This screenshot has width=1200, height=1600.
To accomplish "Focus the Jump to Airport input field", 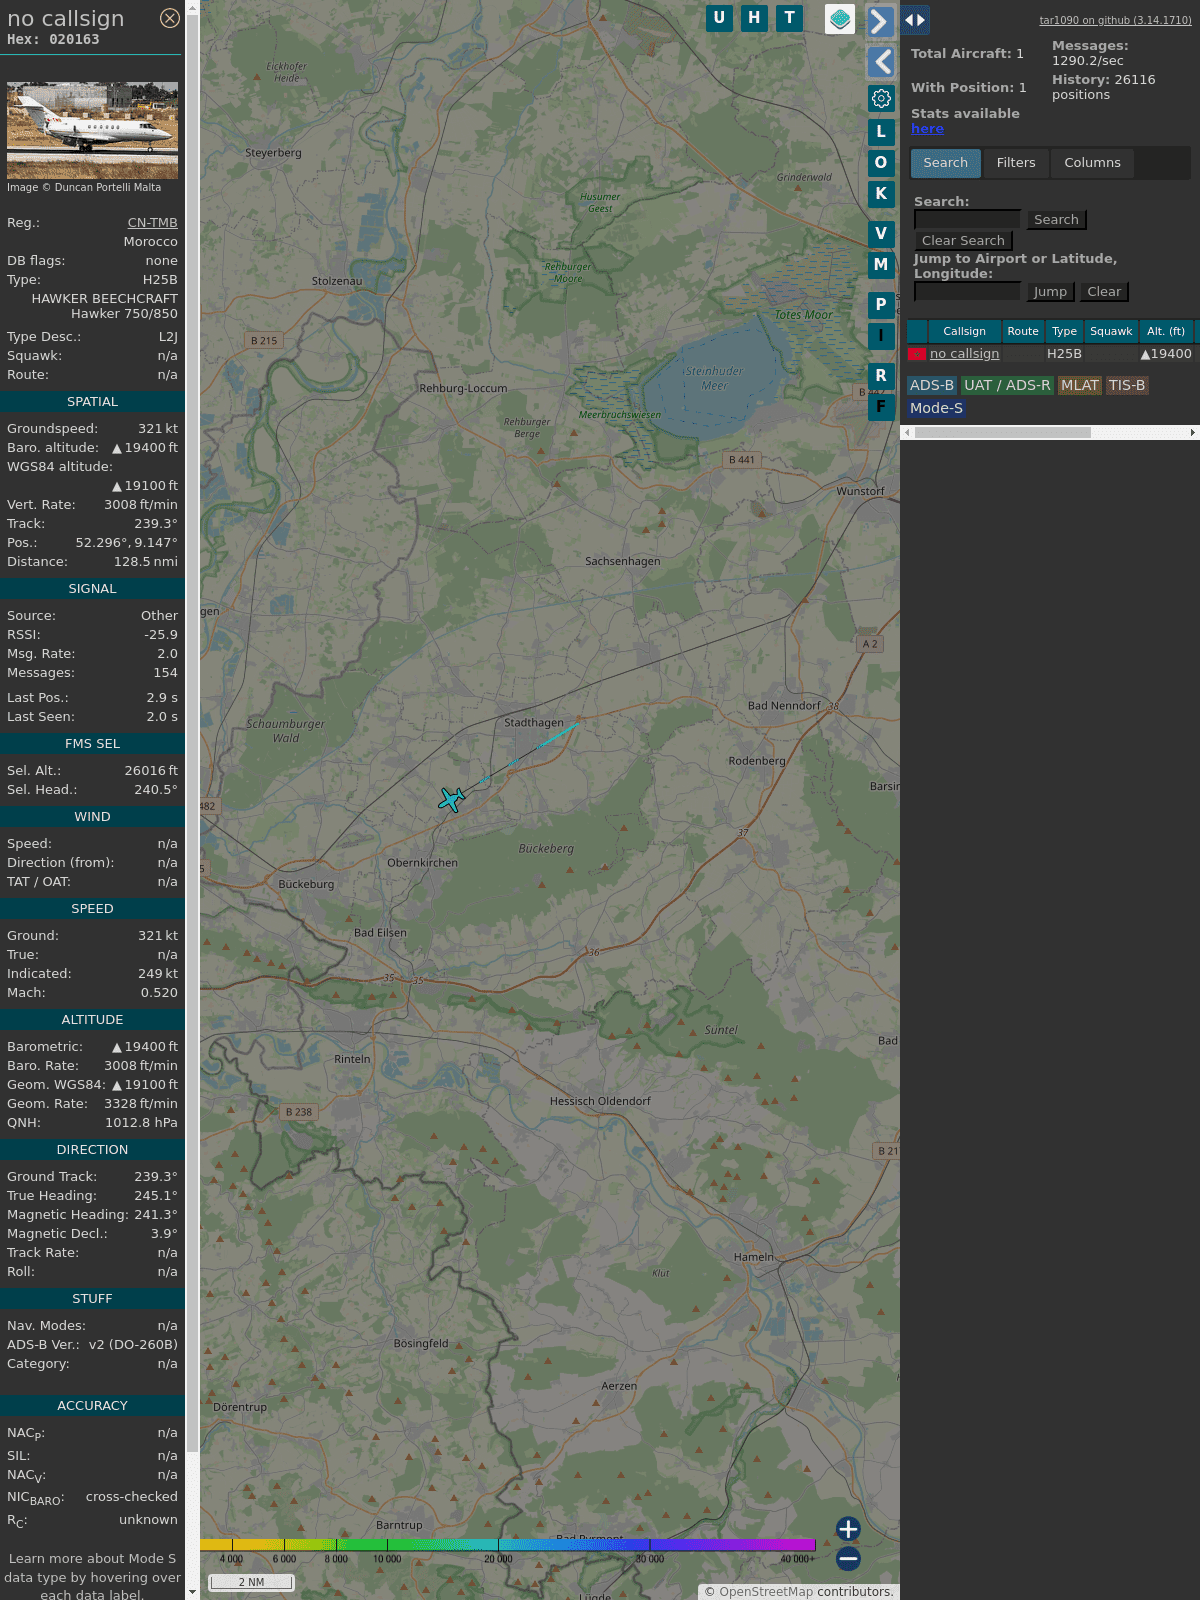I will (967, 292).
